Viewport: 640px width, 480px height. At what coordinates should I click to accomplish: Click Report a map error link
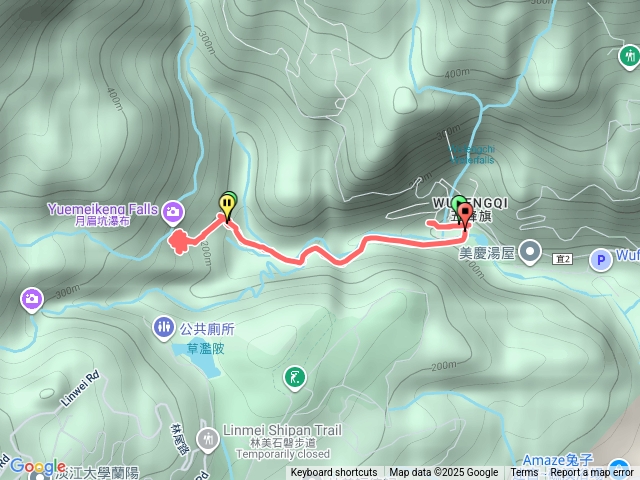coord(591,473)
